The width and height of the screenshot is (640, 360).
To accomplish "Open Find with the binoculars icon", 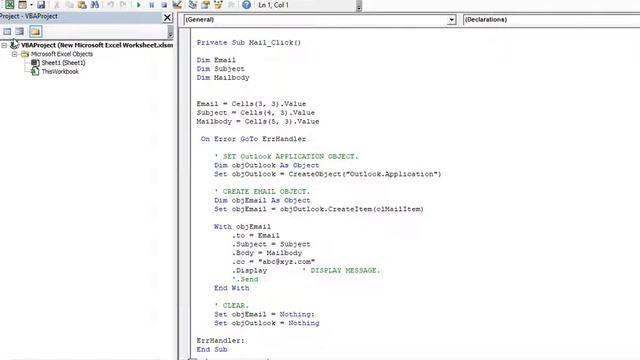I will click(95, 5).
